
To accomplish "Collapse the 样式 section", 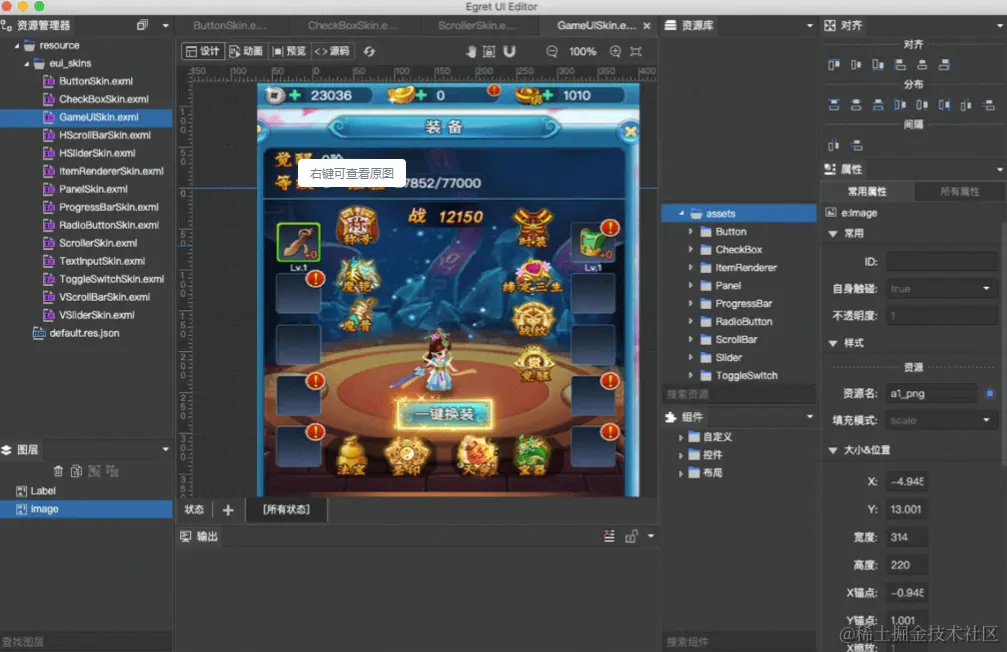I will [833, 343].
